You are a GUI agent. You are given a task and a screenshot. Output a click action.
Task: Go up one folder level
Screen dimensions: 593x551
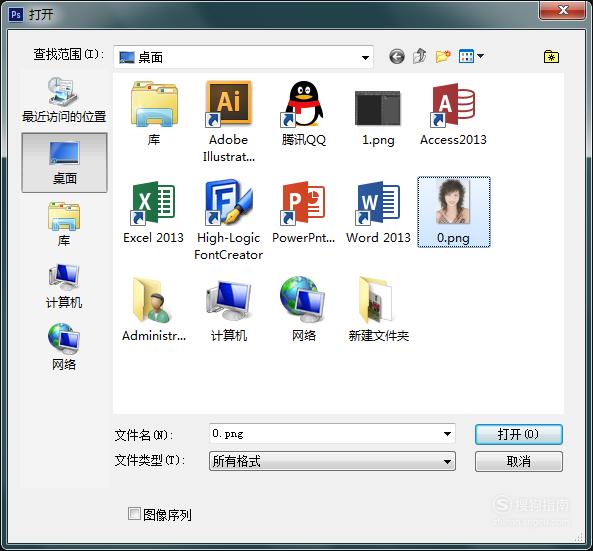[x=419, y=56]
